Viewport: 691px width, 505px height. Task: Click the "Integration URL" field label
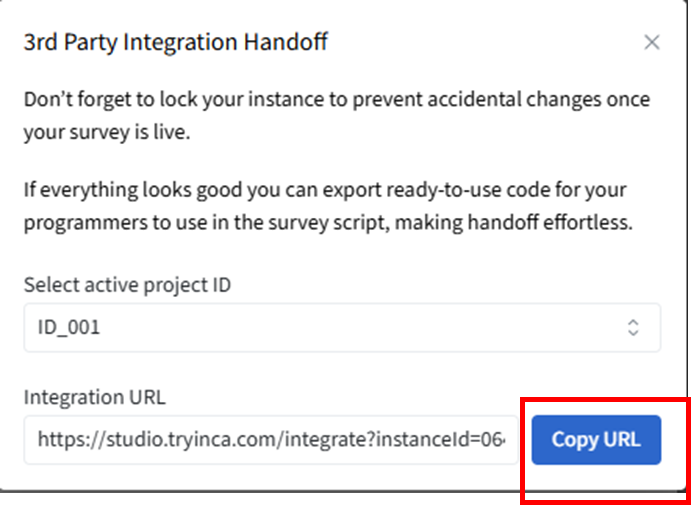(94, 397)
